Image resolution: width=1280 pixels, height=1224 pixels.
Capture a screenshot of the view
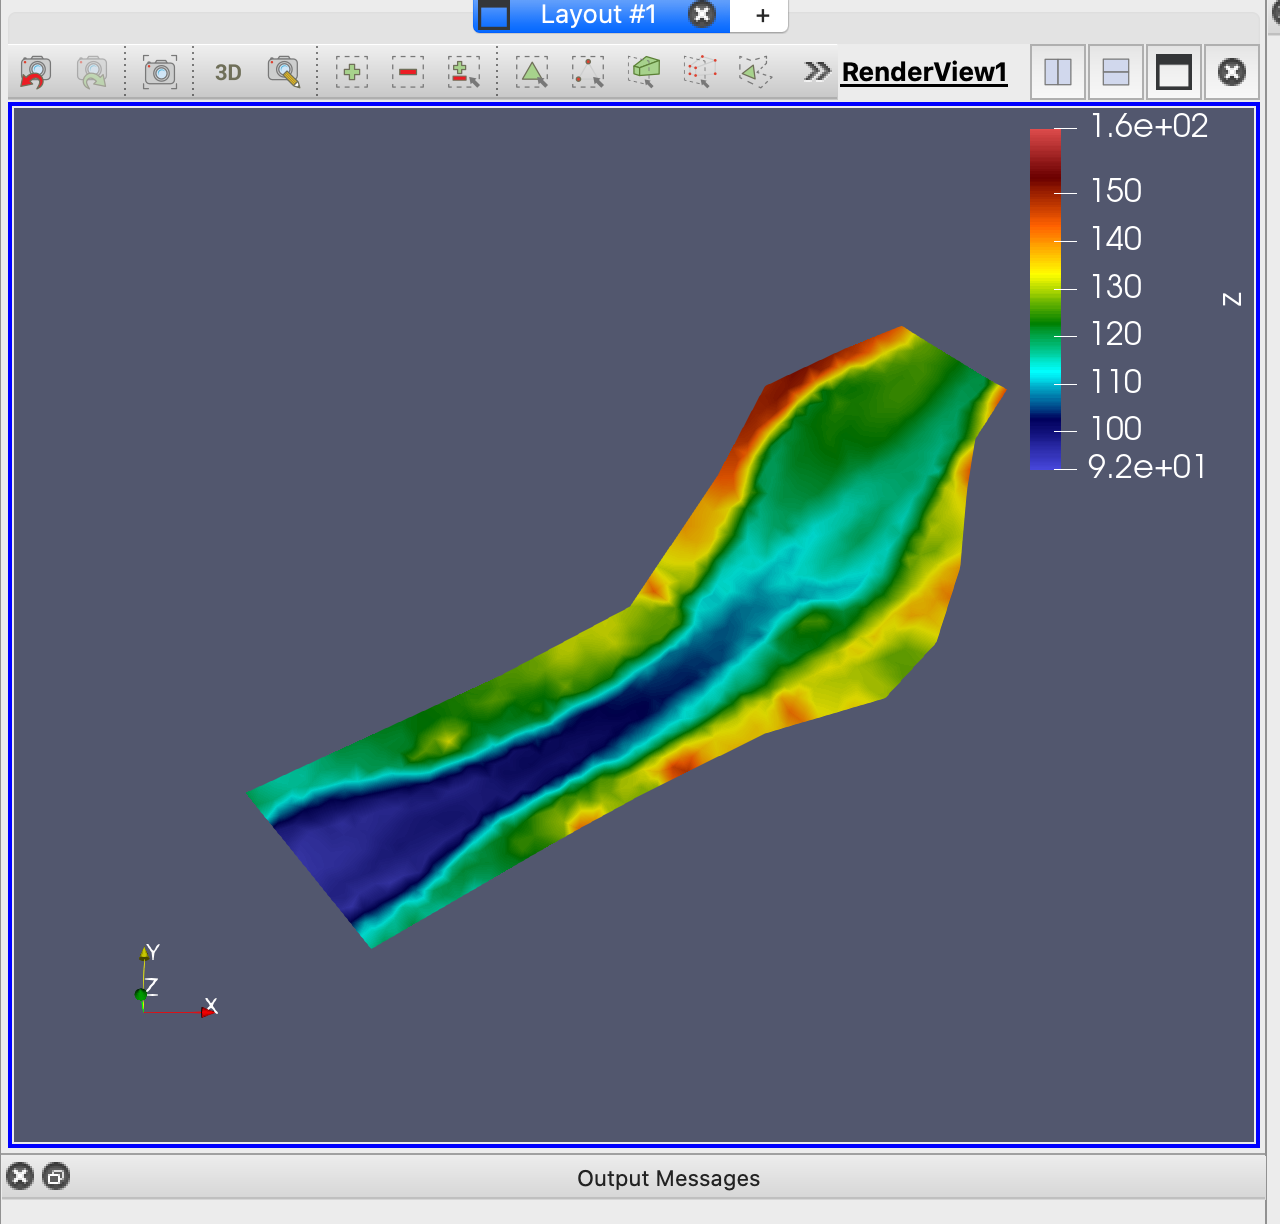pos(160,72)
